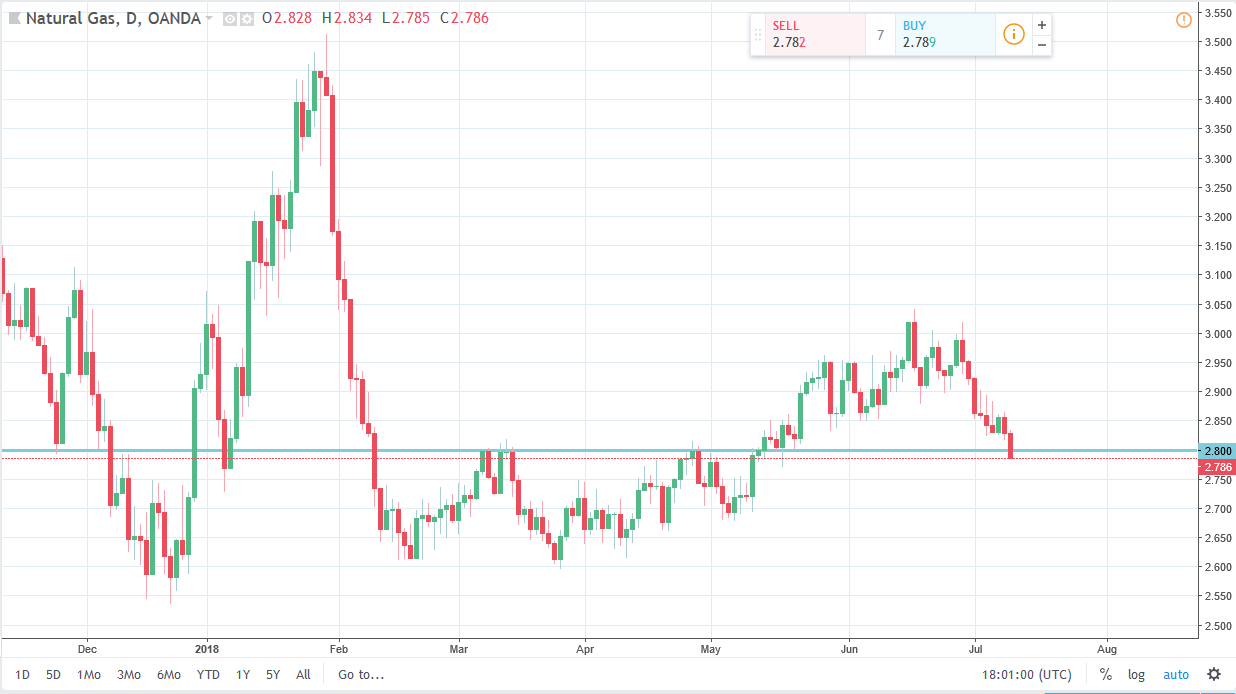Screen dimensions: 1236x694
Task: Select the YTD time range
Action: (208, 674)
